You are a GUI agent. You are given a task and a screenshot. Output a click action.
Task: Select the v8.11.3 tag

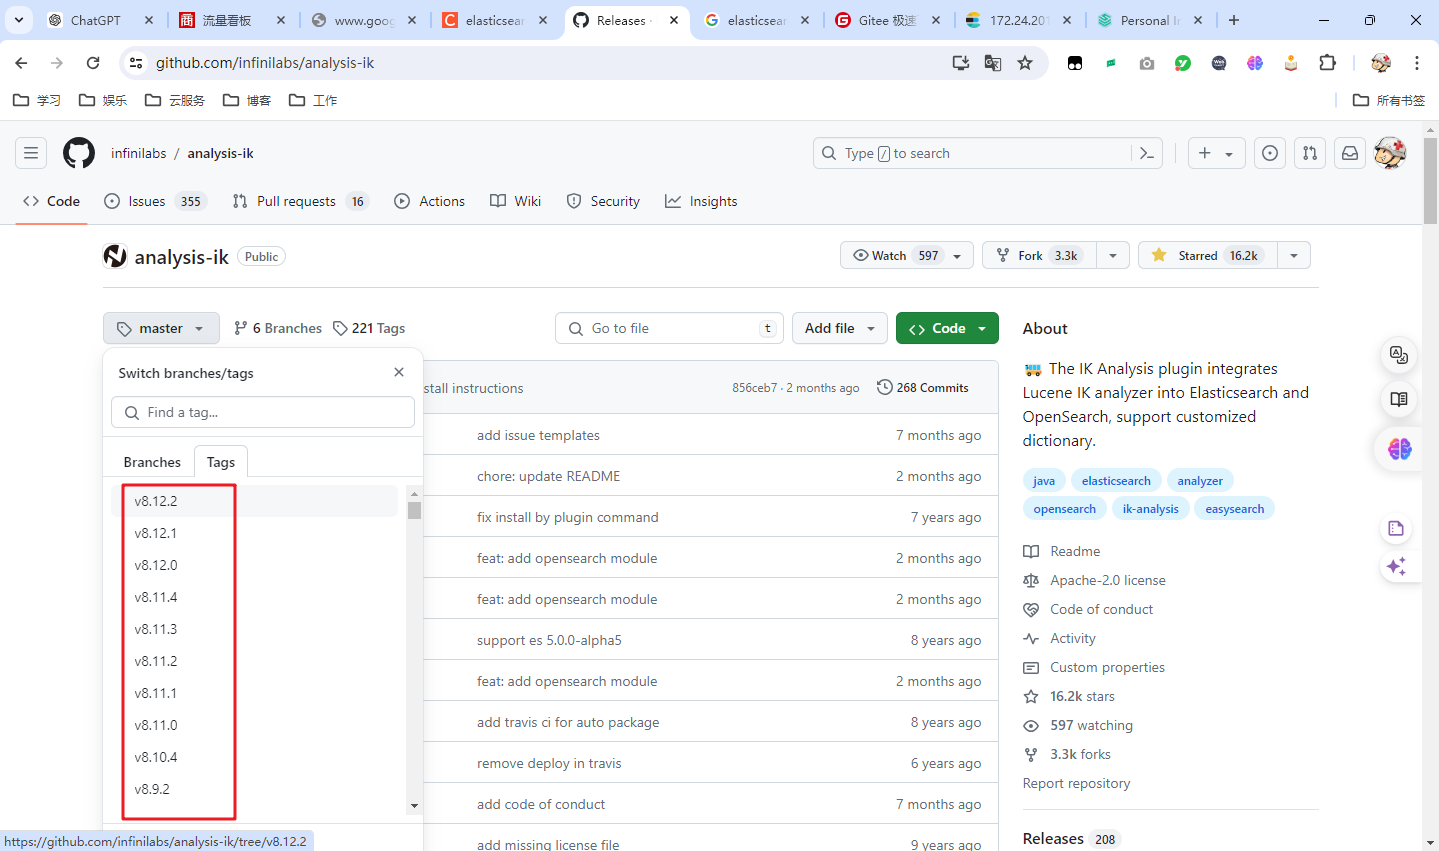click(x=157, y=629)
